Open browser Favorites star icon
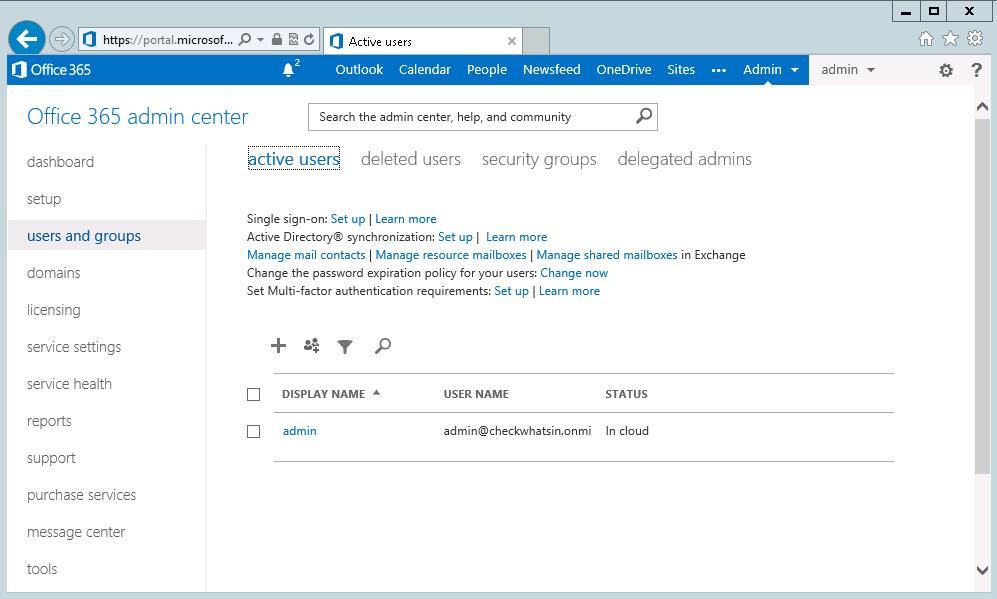This screenshot has height=599, width=997. [950, 39]
